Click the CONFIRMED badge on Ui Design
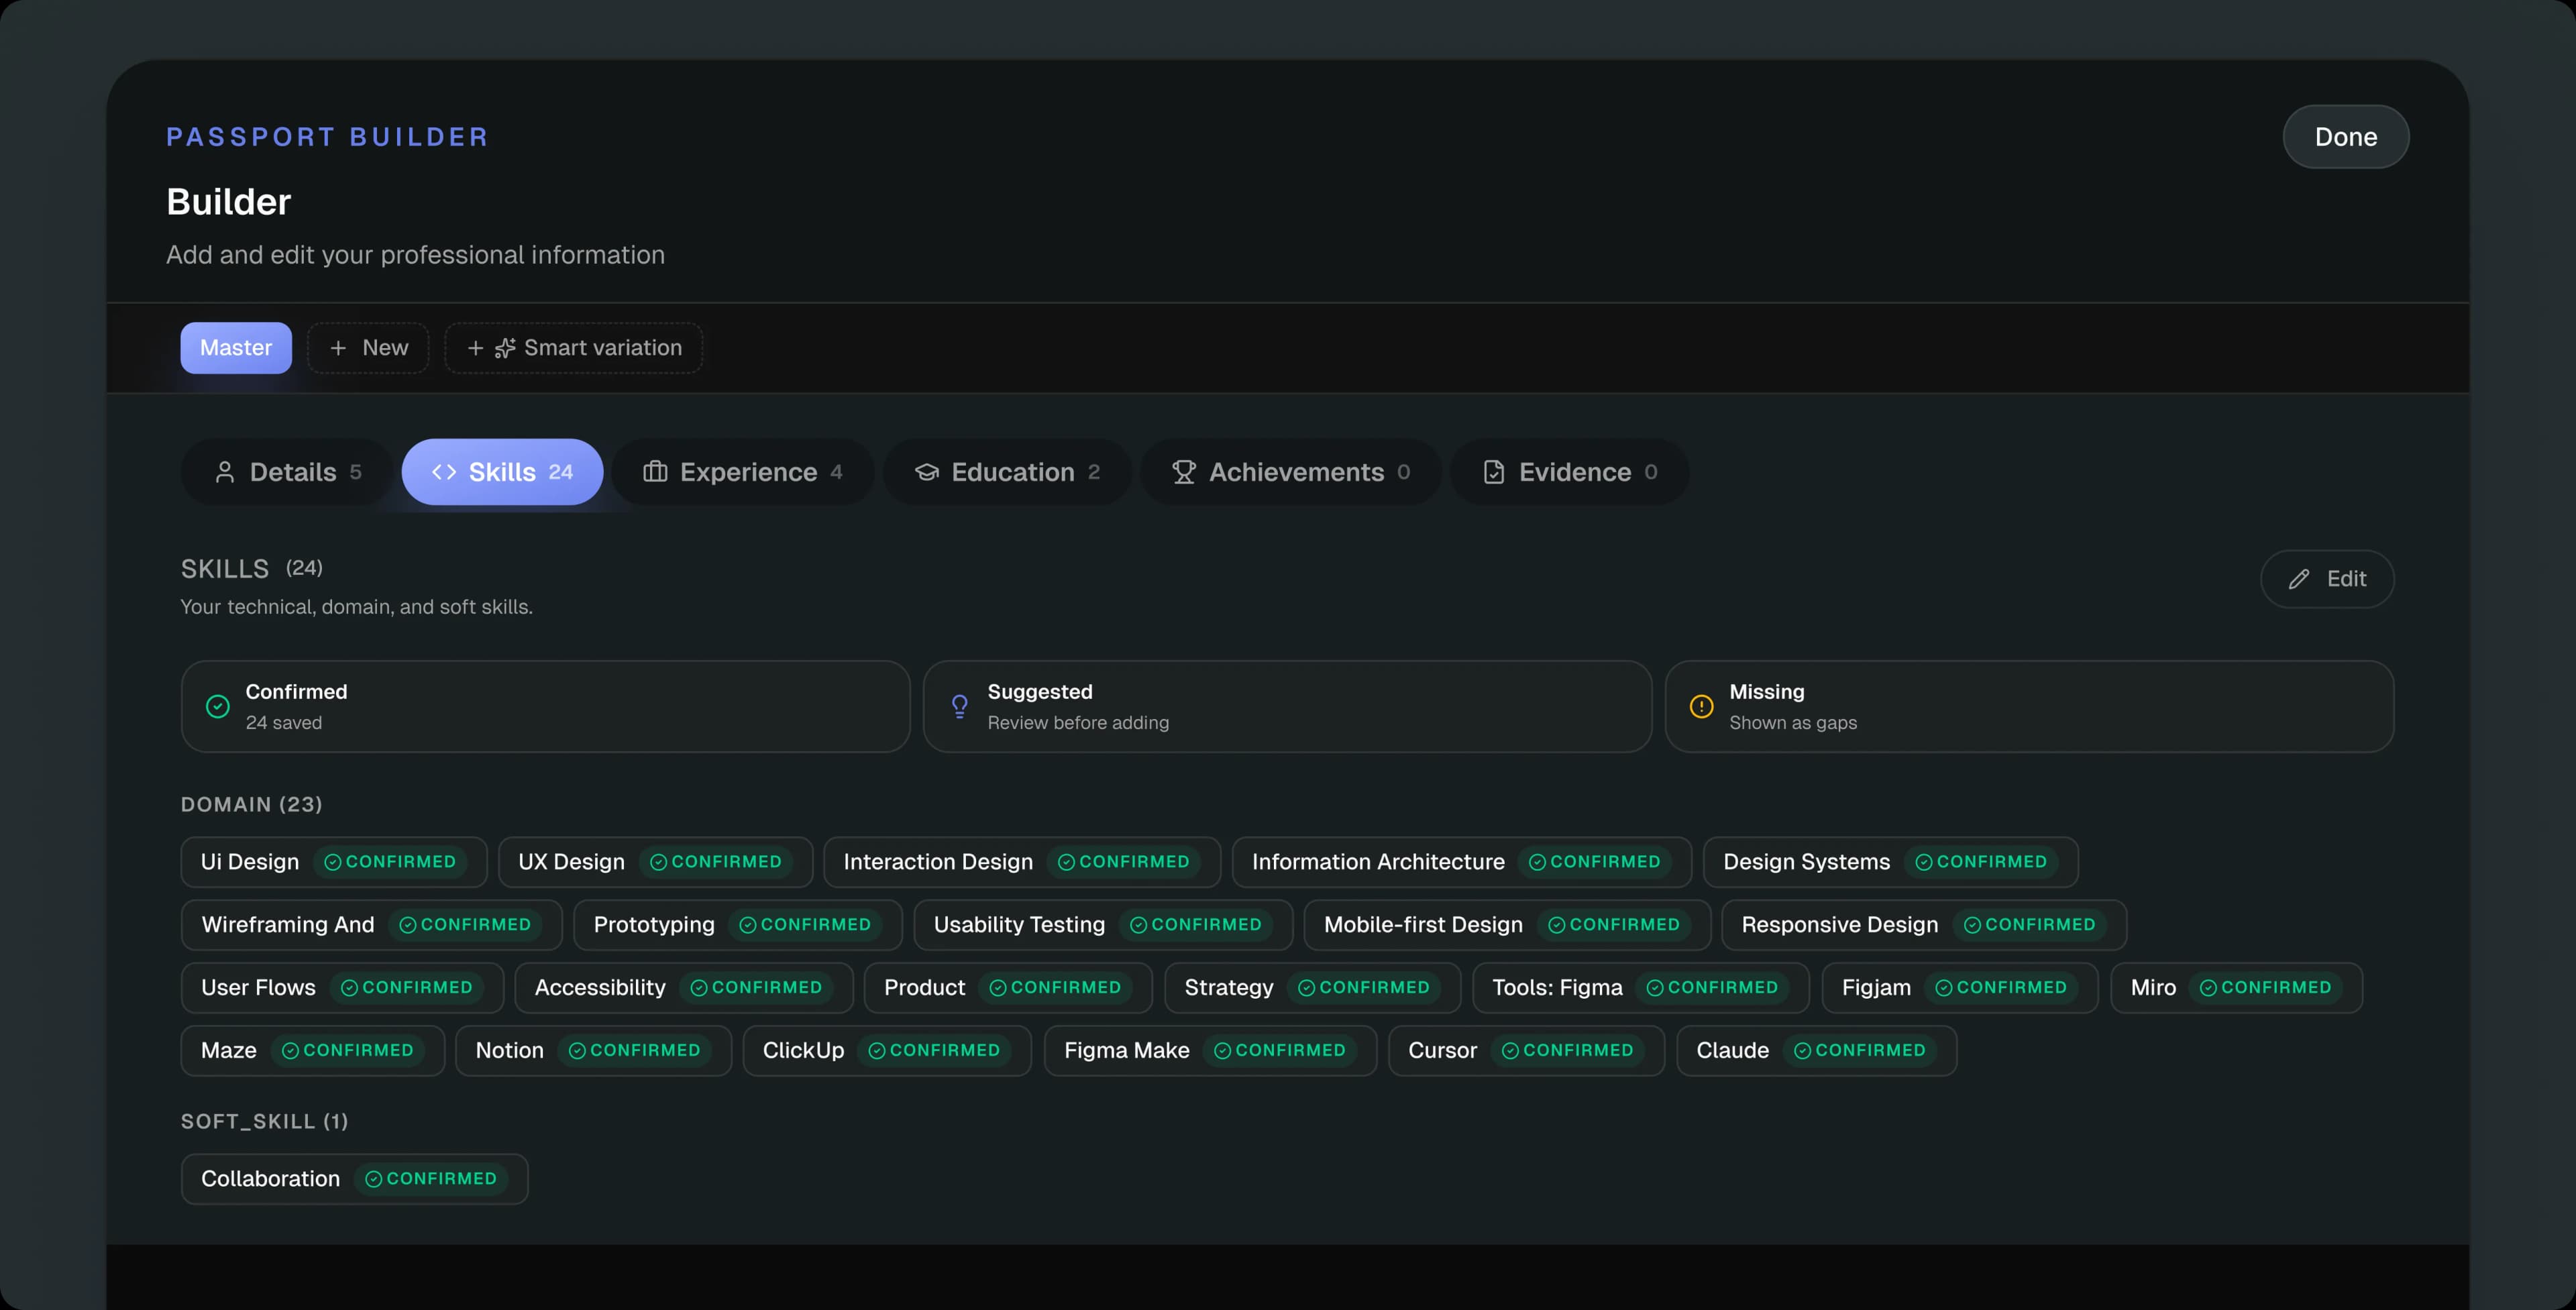Viewport: 2576px width, 1310px height. 390,862
